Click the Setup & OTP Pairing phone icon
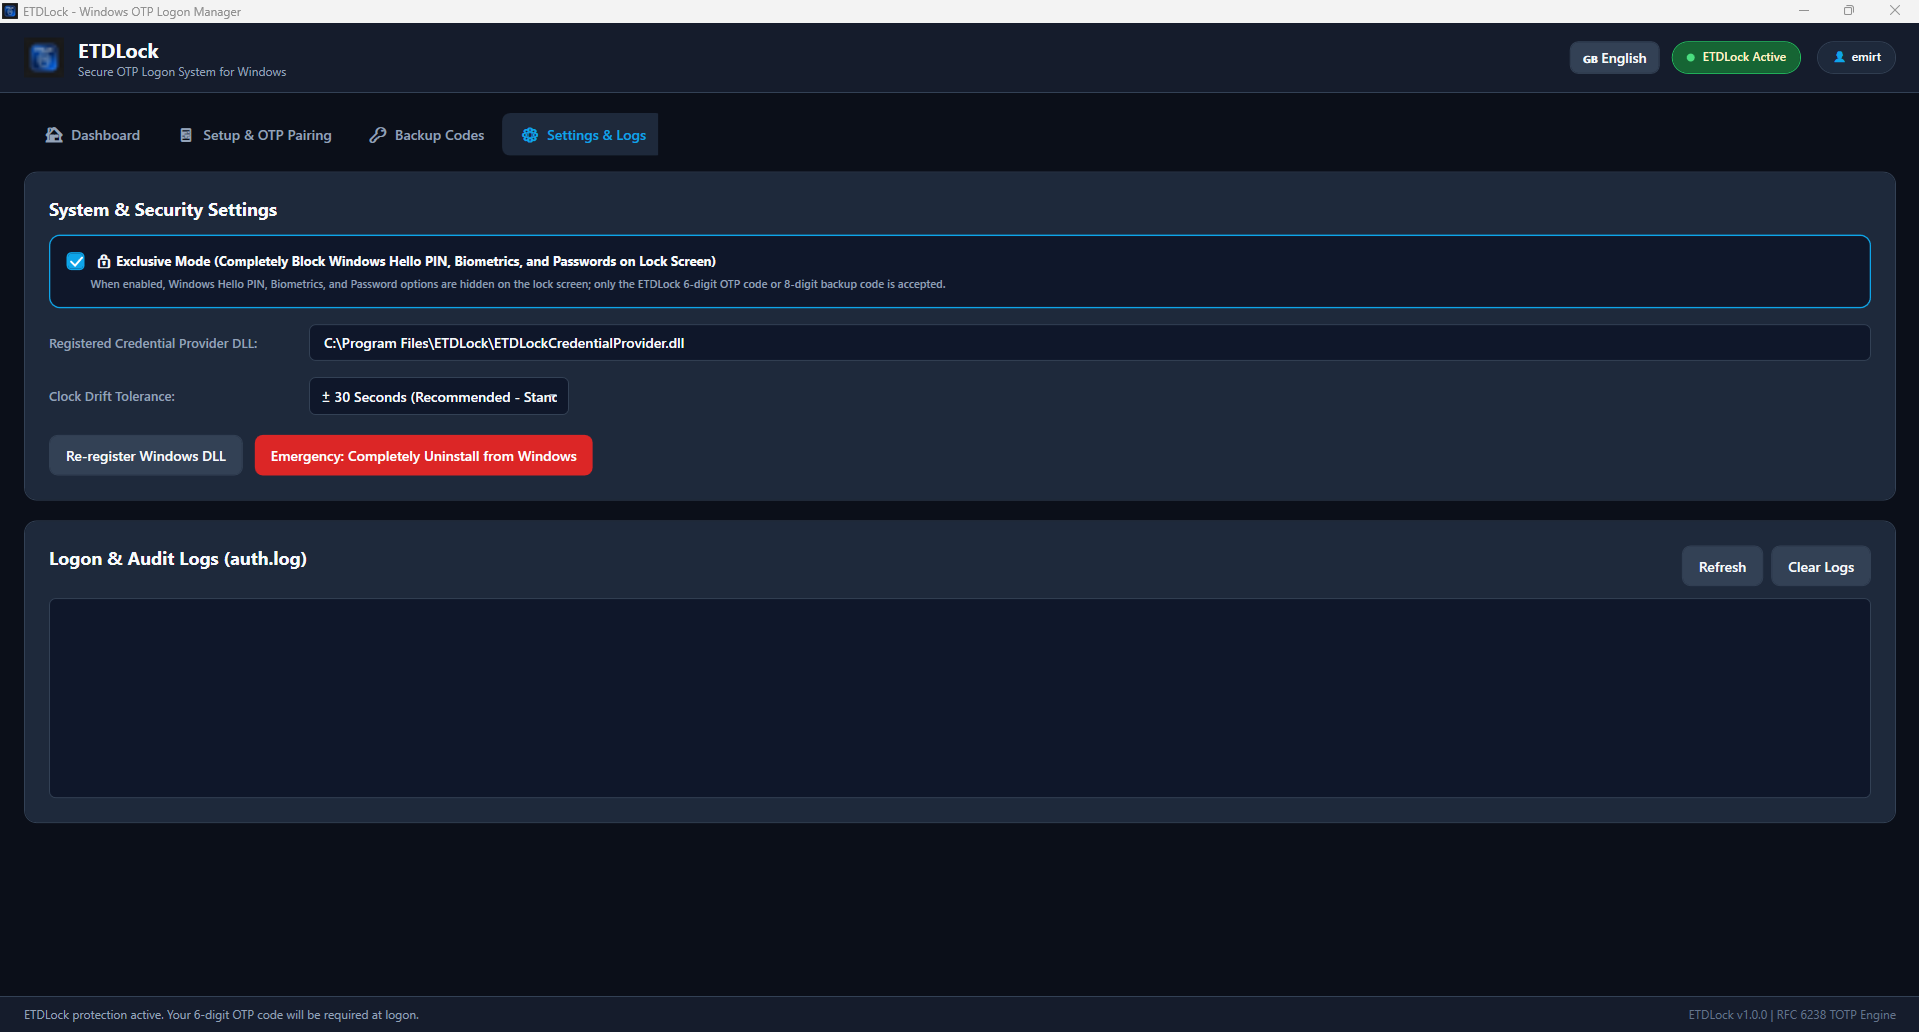 pyautogui.click(x=186, y=135)
